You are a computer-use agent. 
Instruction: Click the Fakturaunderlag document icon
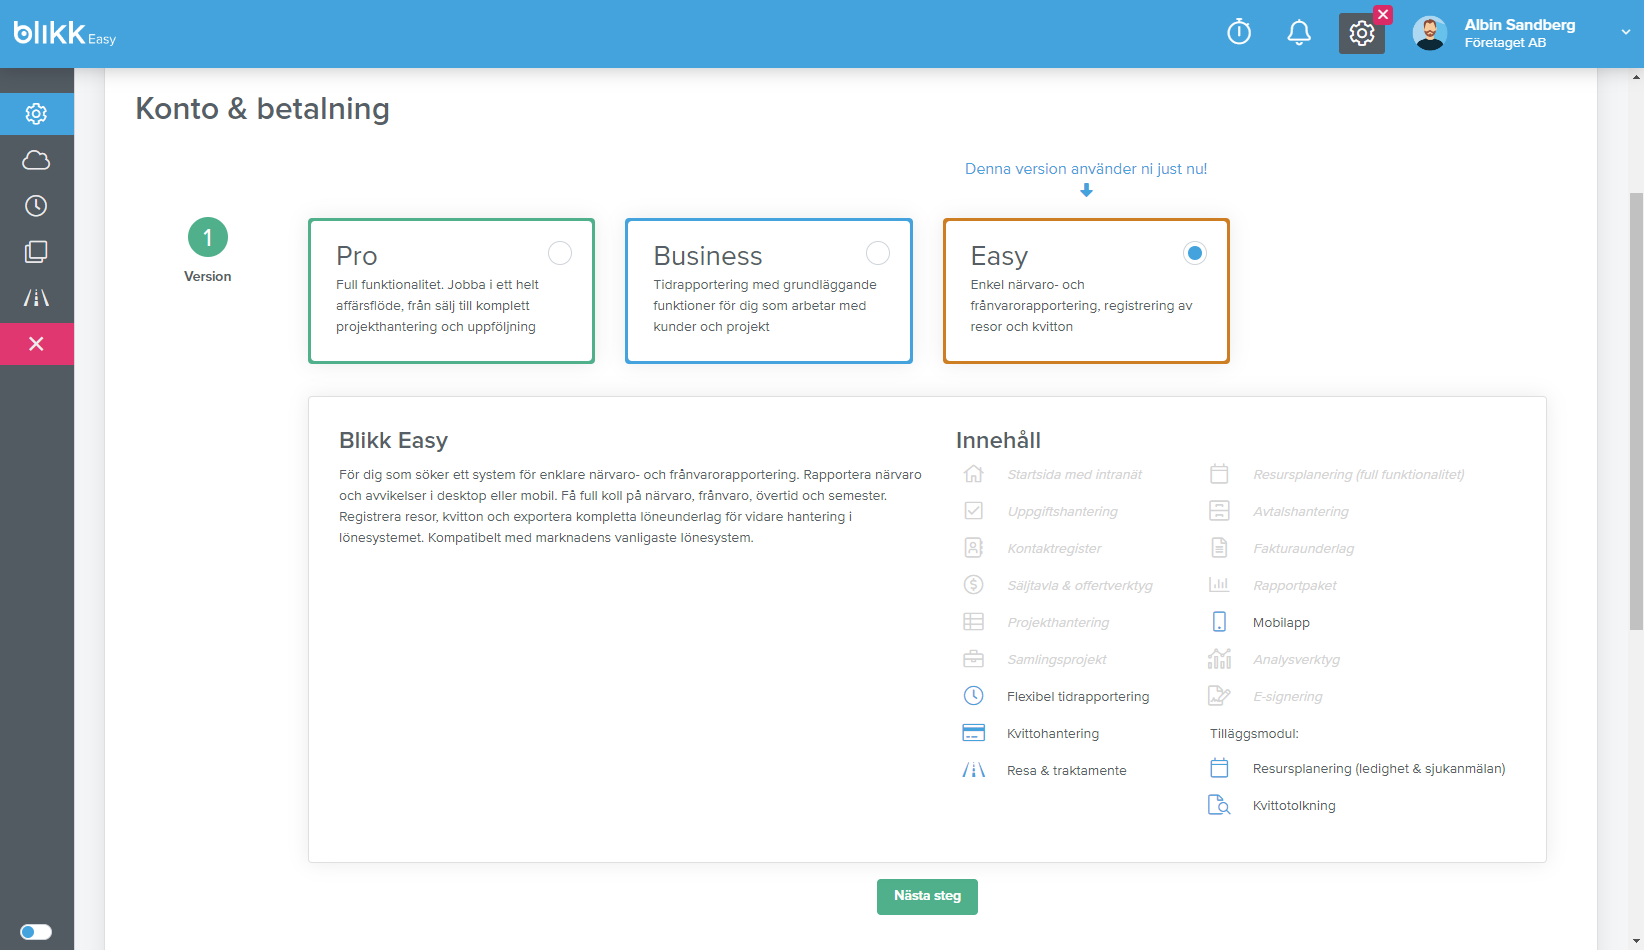click(x=1219, y=548)
